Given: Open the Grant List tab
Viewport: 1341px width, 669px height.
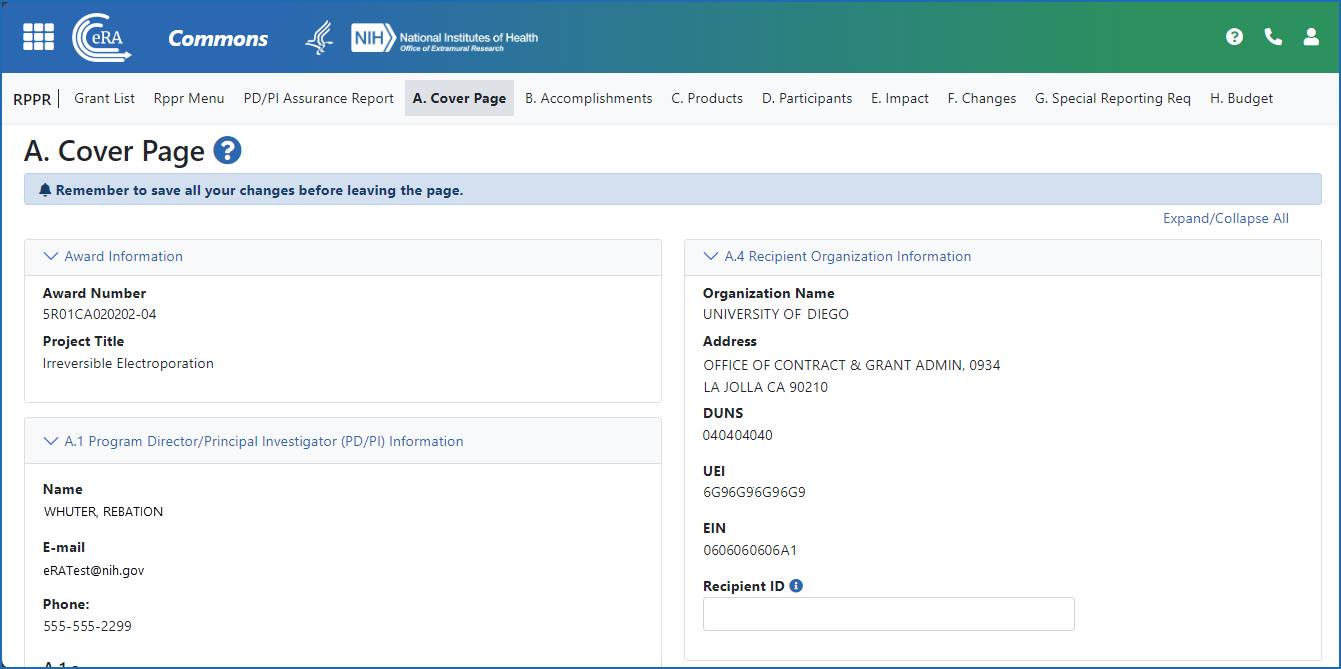Looking at the screenshot, I should pos(105,98).
